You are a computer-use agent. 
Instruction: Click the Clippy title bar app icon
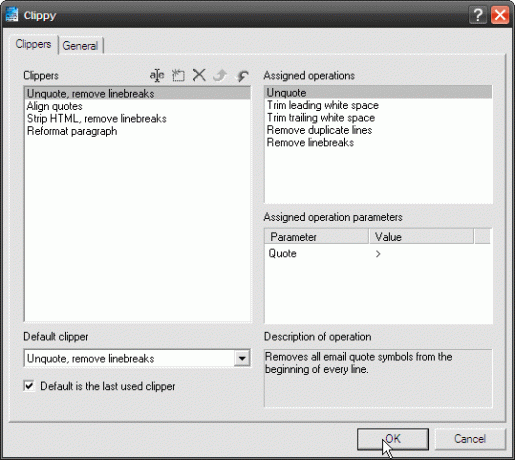tap(12, 15)
